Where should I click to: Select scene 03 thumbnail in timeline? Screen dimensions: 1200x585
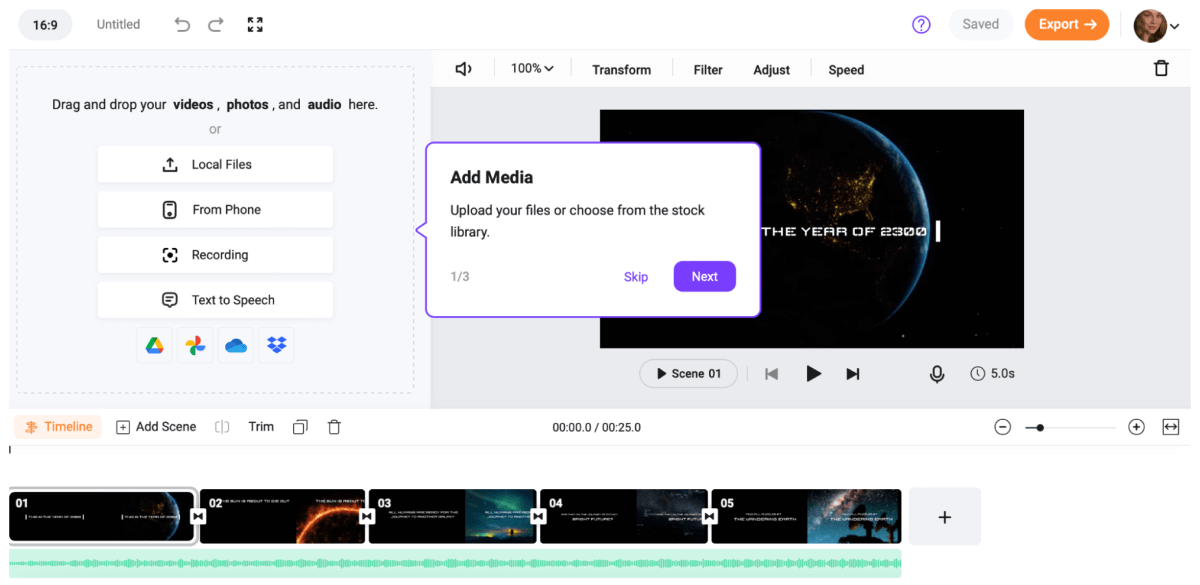[x=453, y=516]
